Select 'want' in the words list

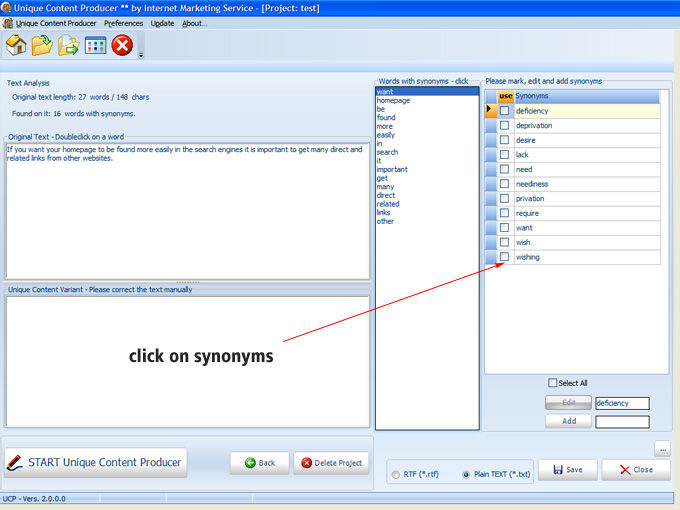tap(427, 92)
